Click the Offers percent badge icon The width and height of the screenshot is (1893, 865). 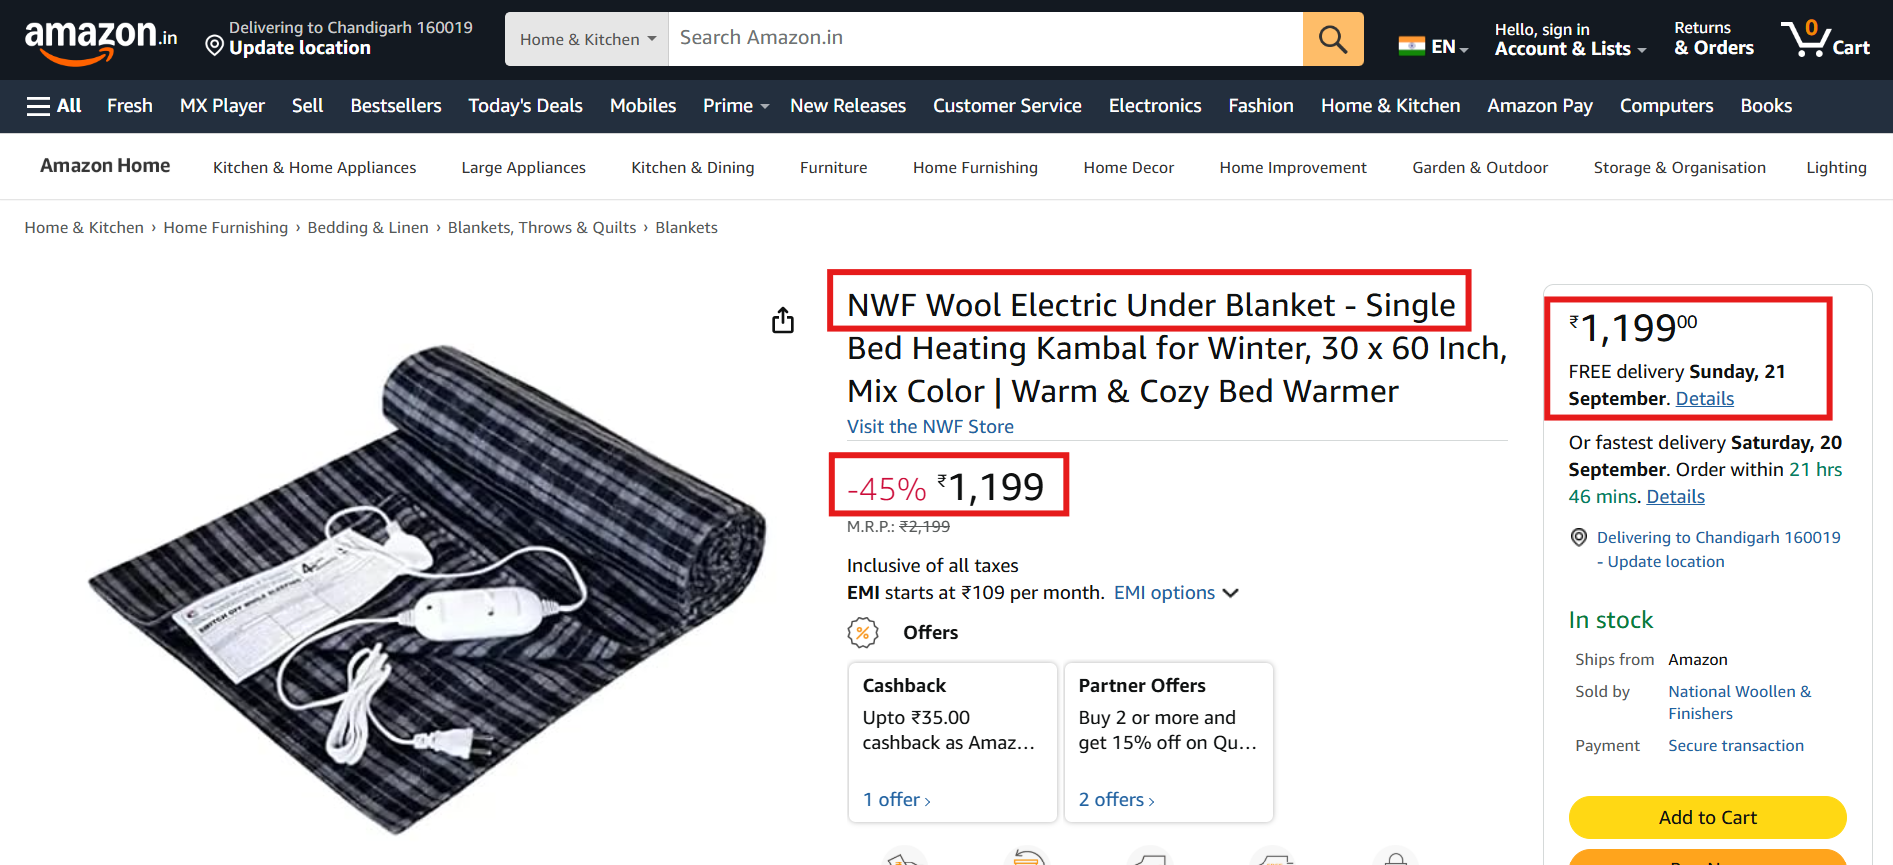click(x=862, y=632)
